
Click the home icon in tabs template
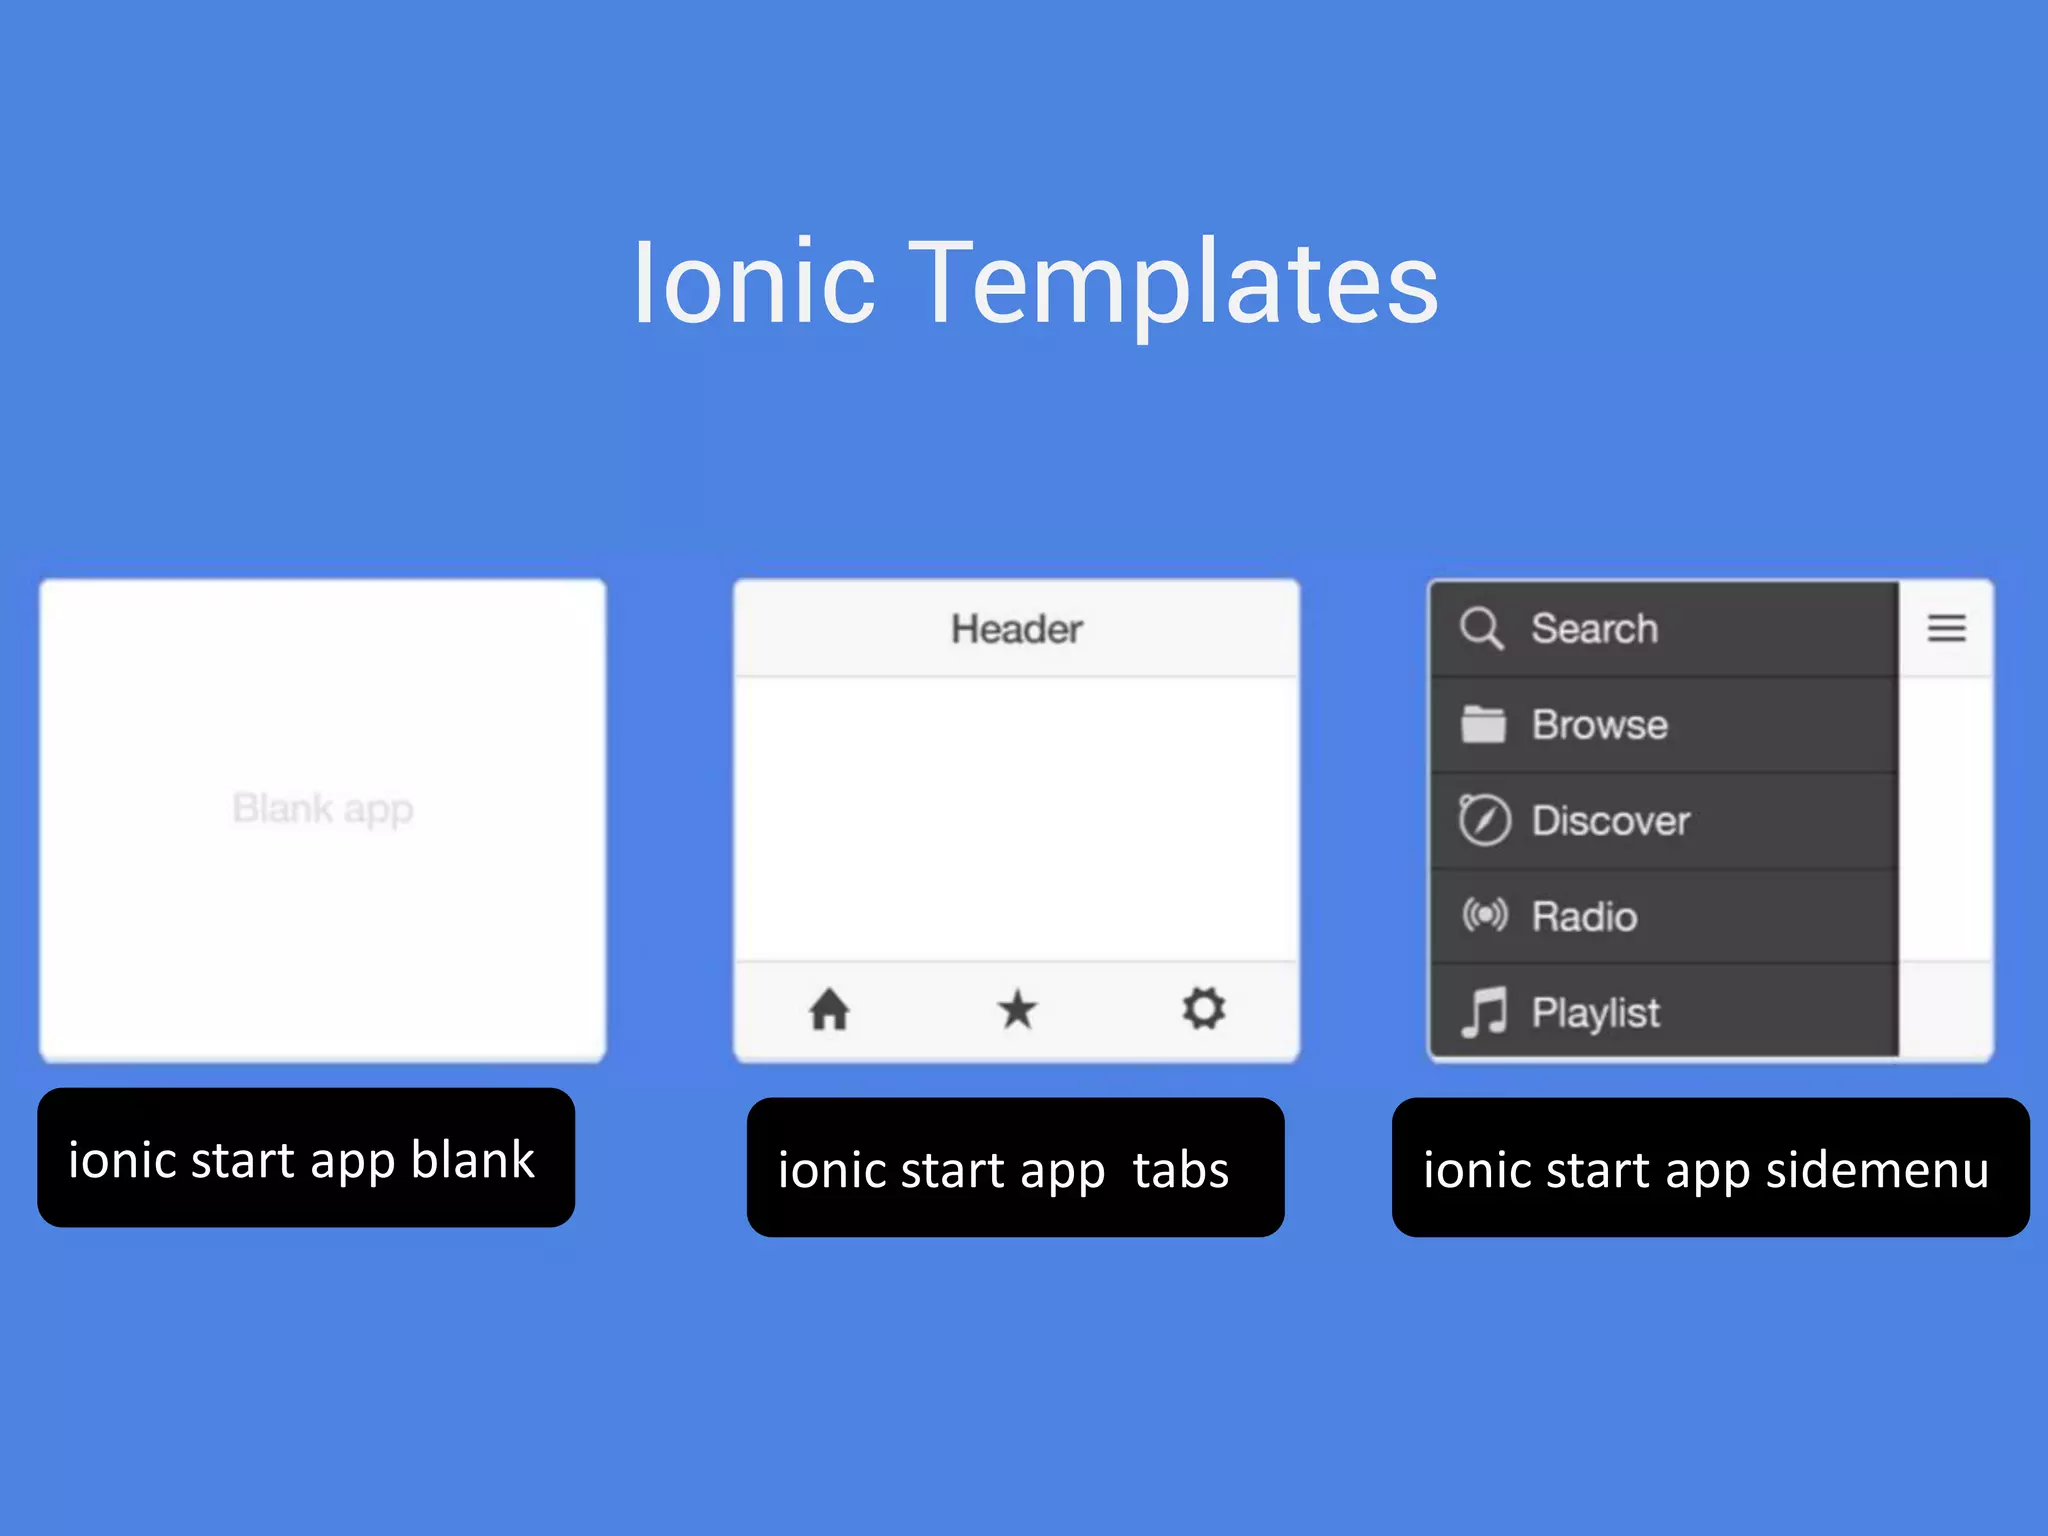[x=829, y=1009]
